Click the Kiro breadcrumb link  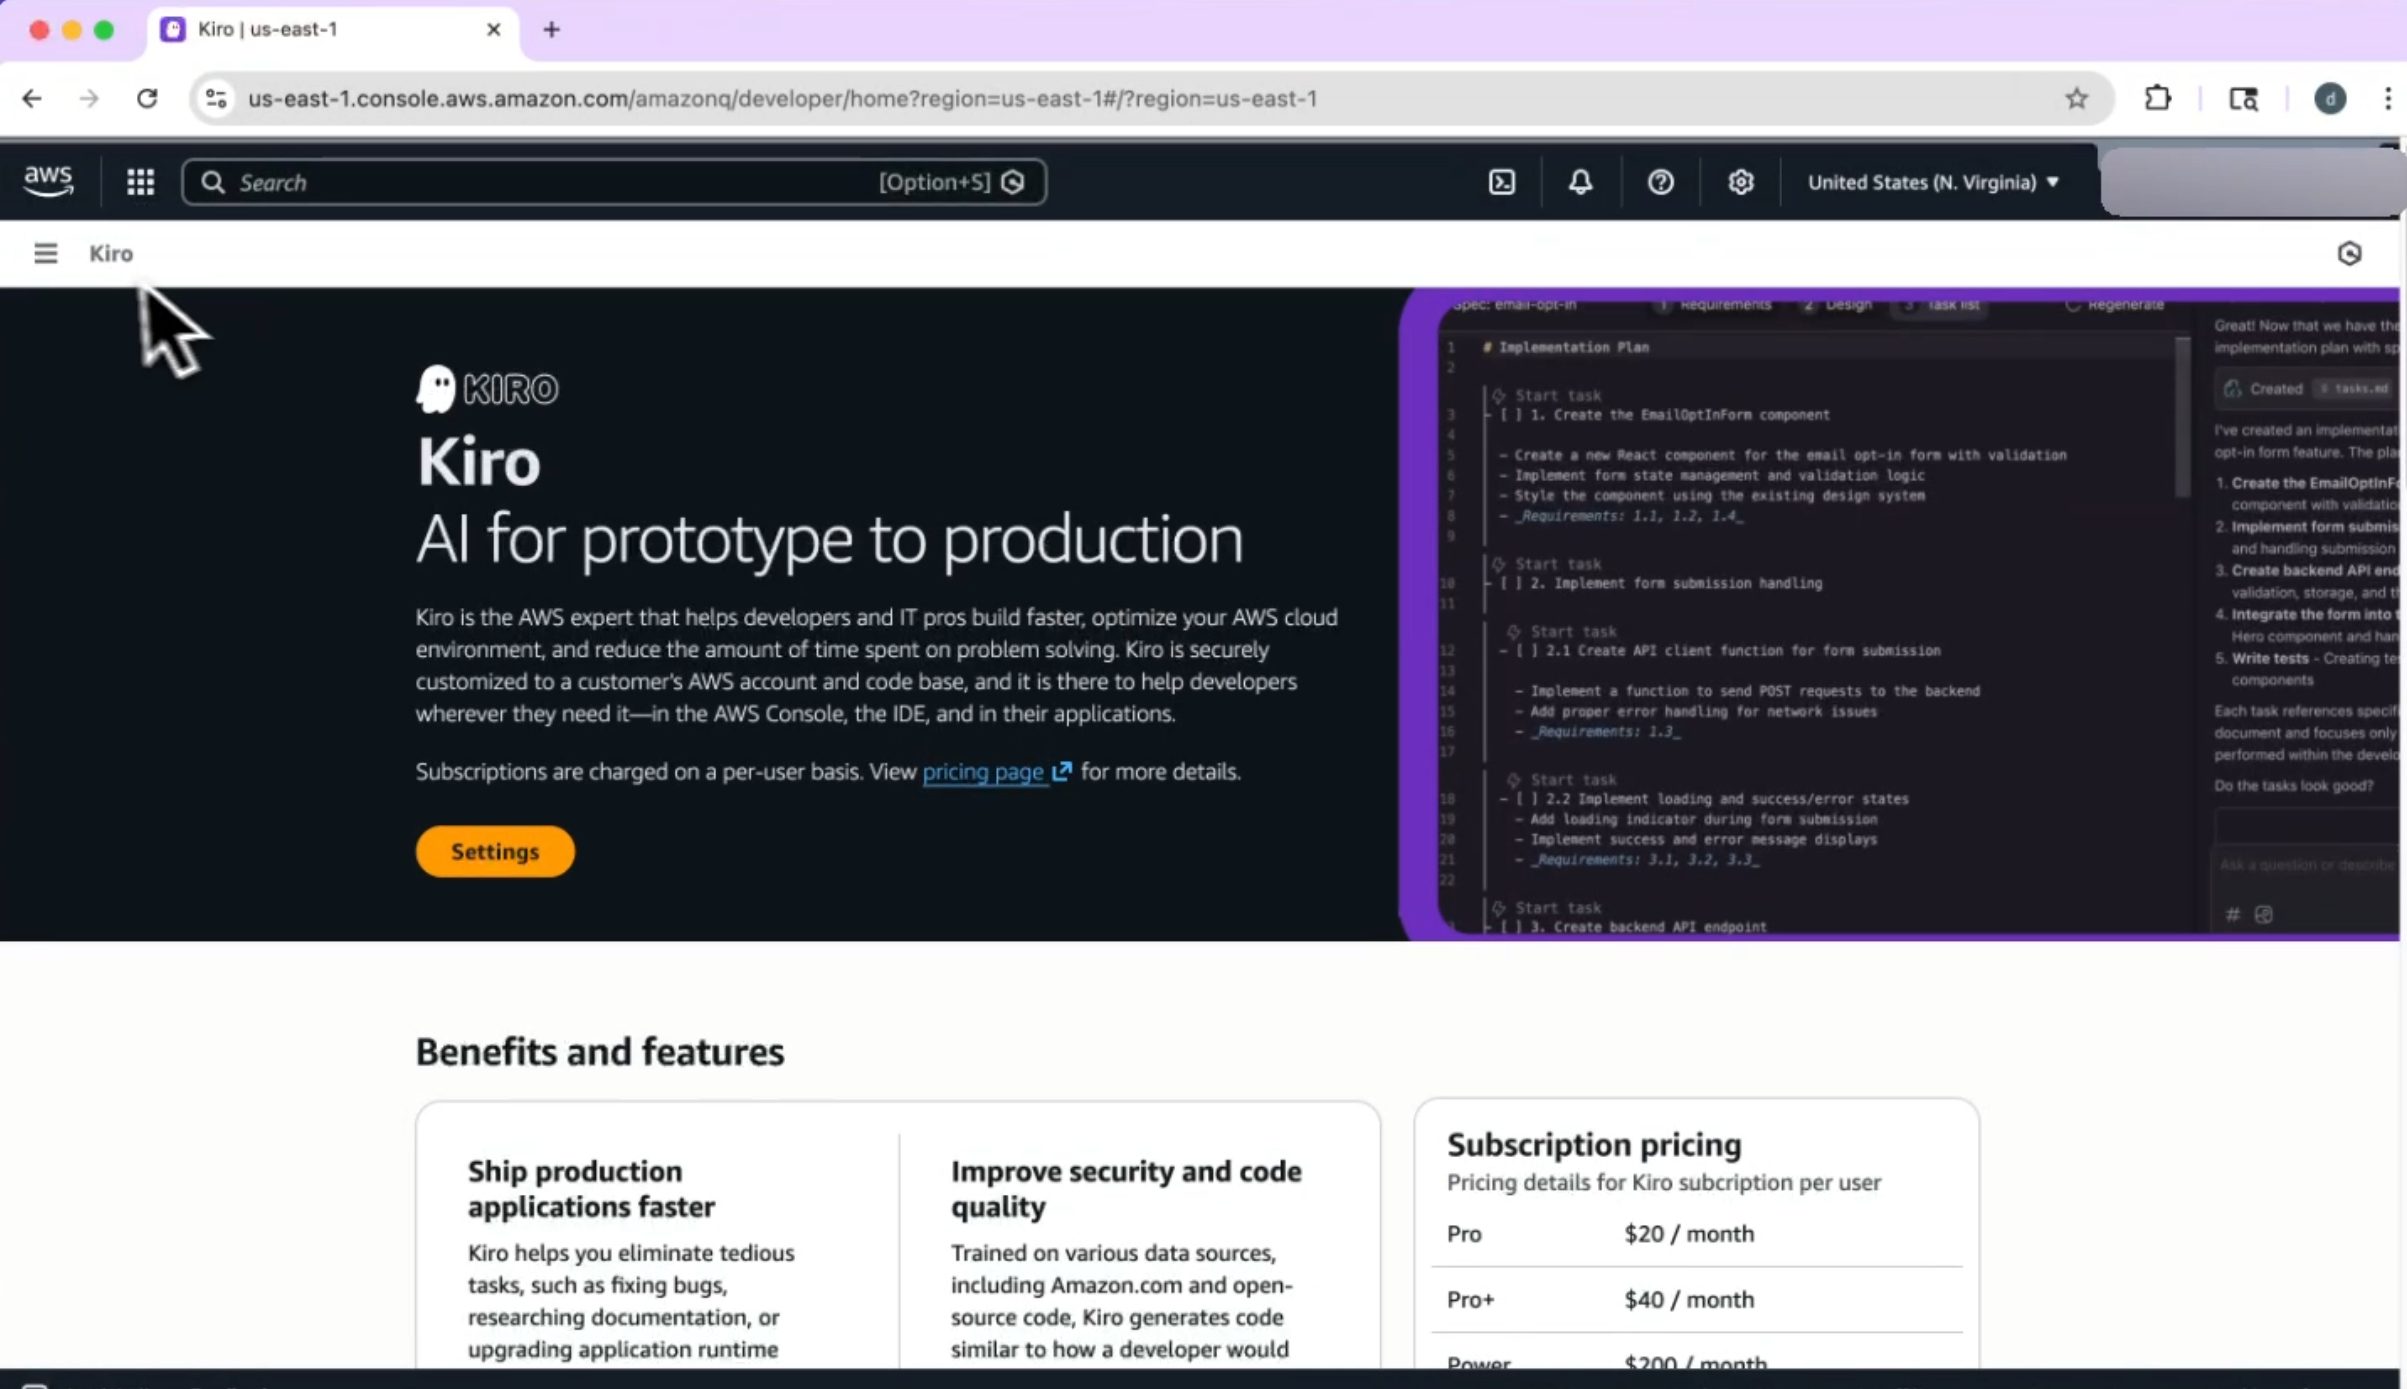coord(111,253)
